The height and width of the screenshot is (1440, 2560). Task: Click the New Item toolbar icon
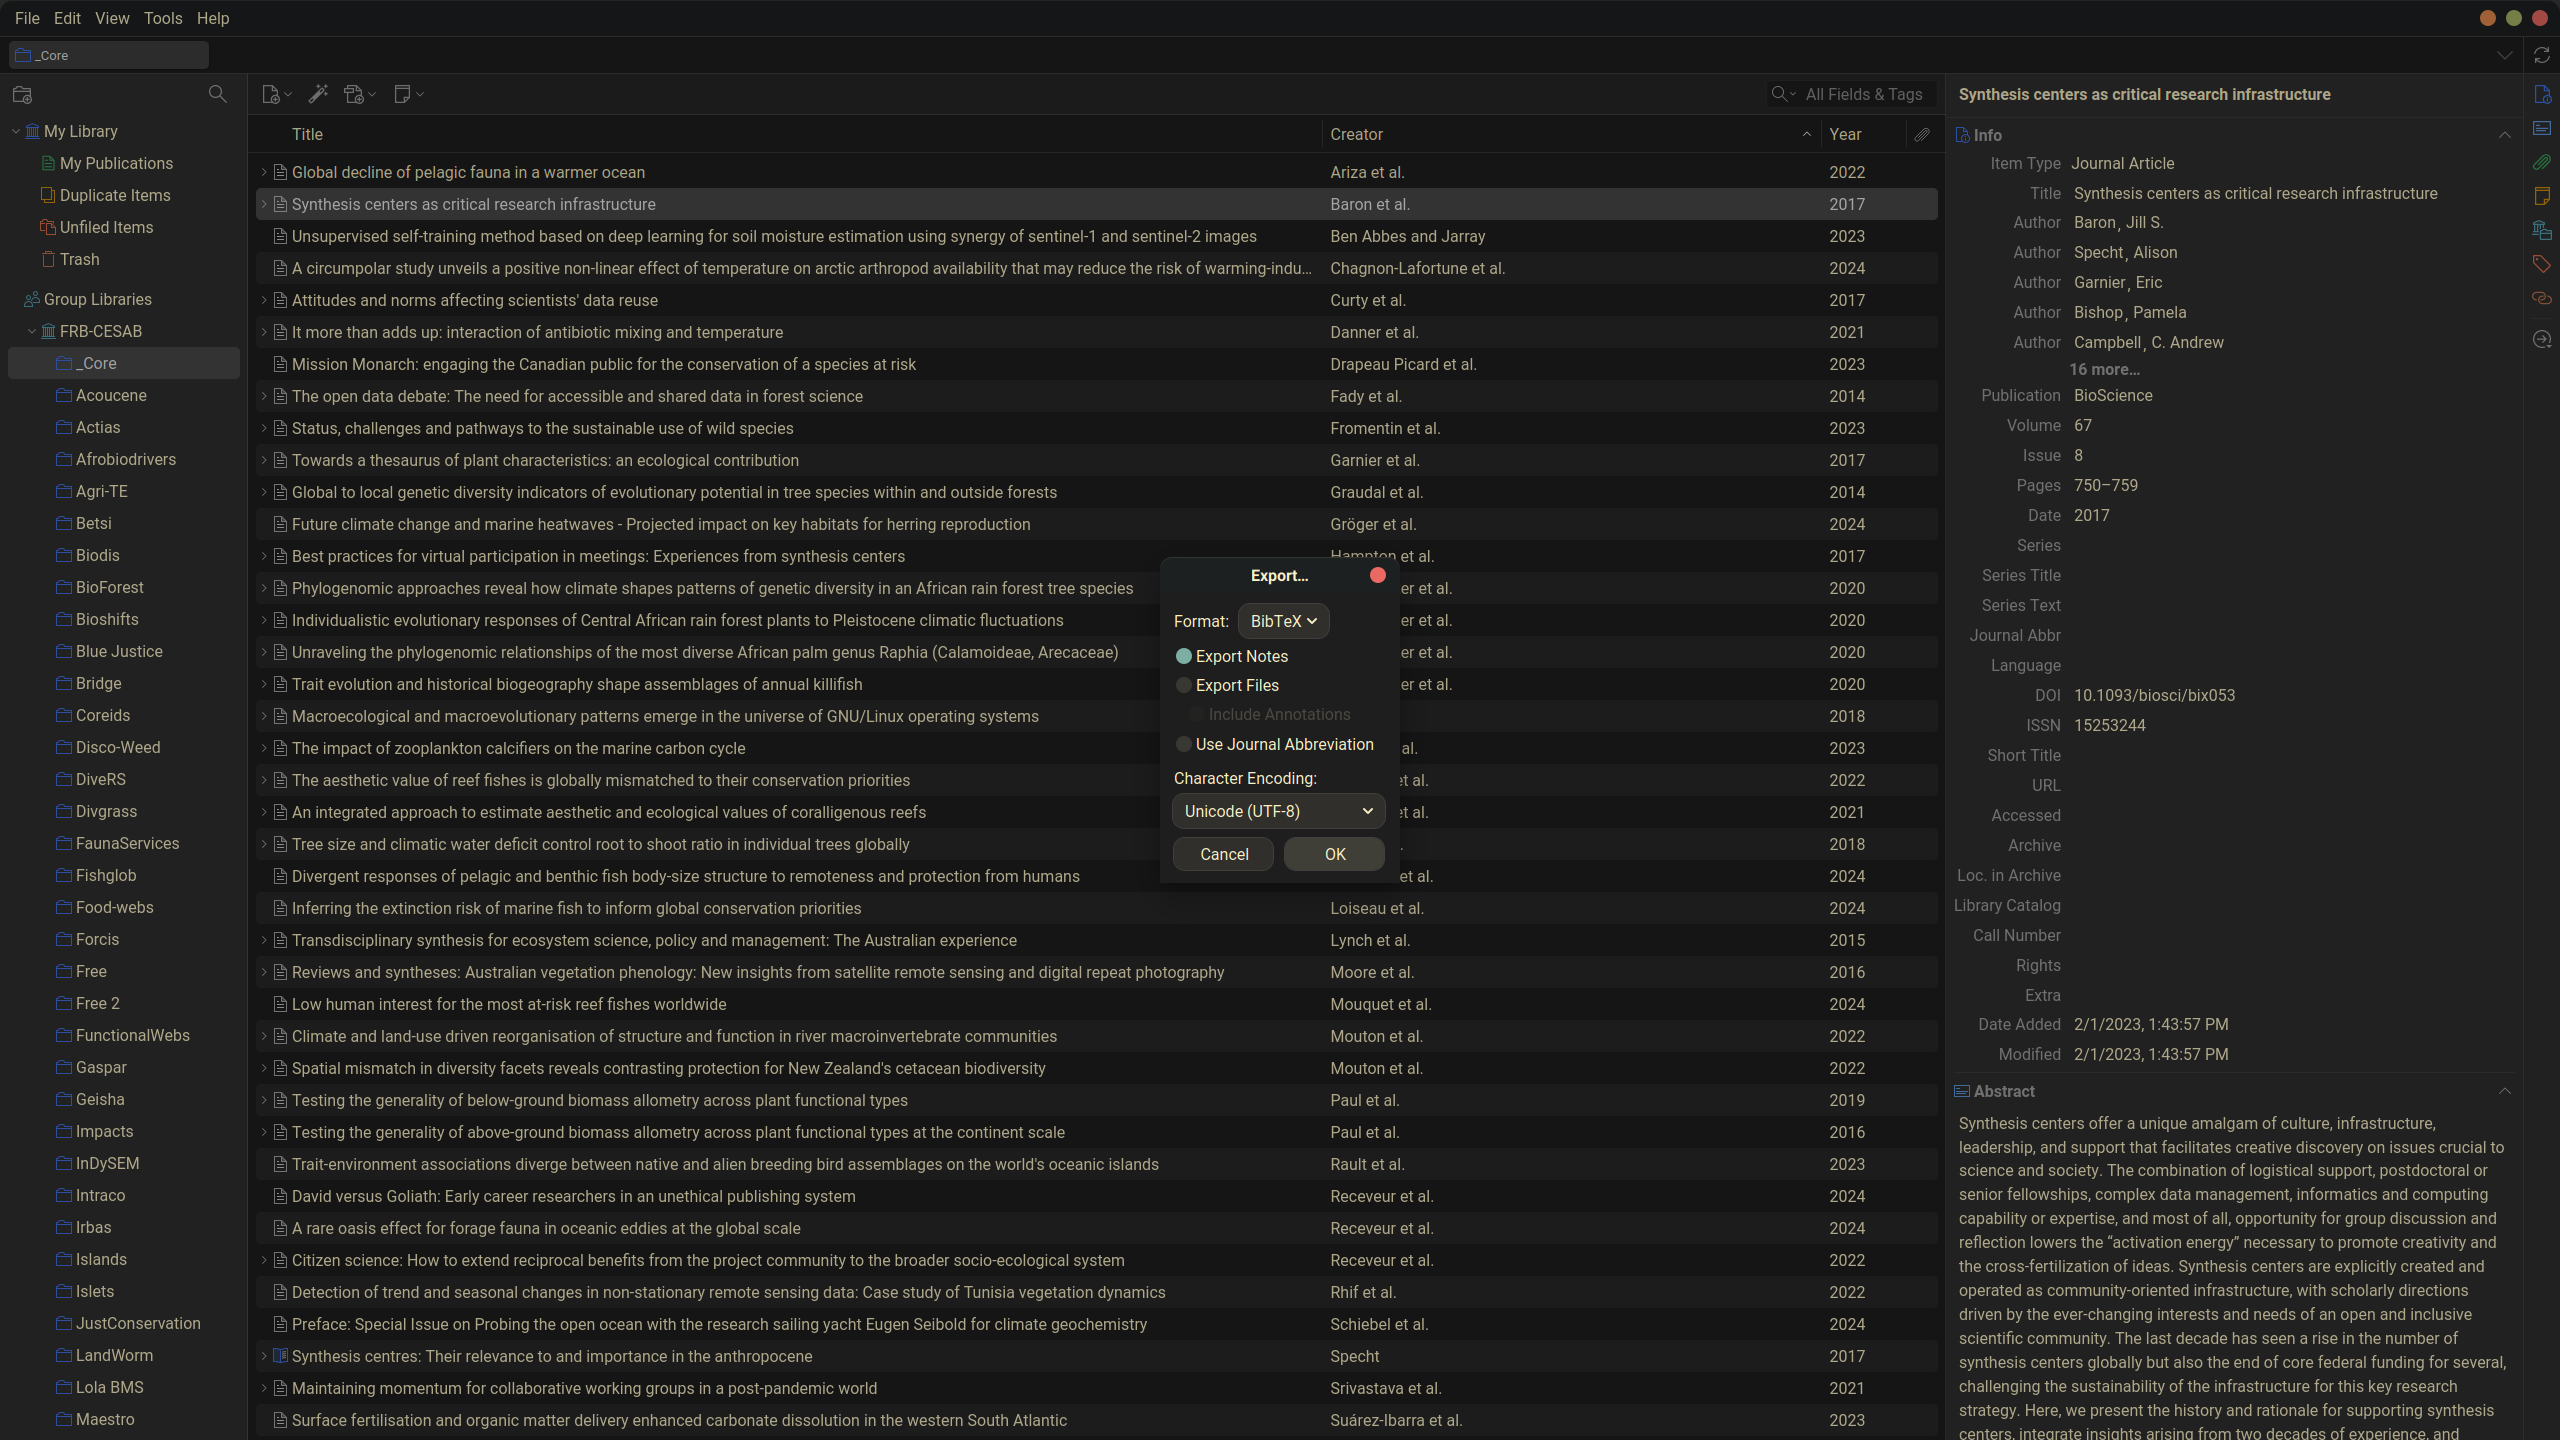271,94
